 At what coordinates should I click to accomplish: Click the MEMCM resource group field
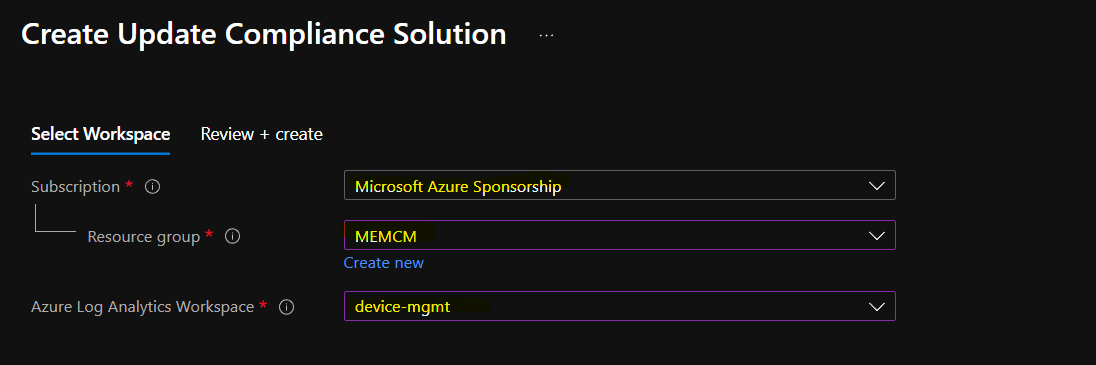tap(619, 236)
